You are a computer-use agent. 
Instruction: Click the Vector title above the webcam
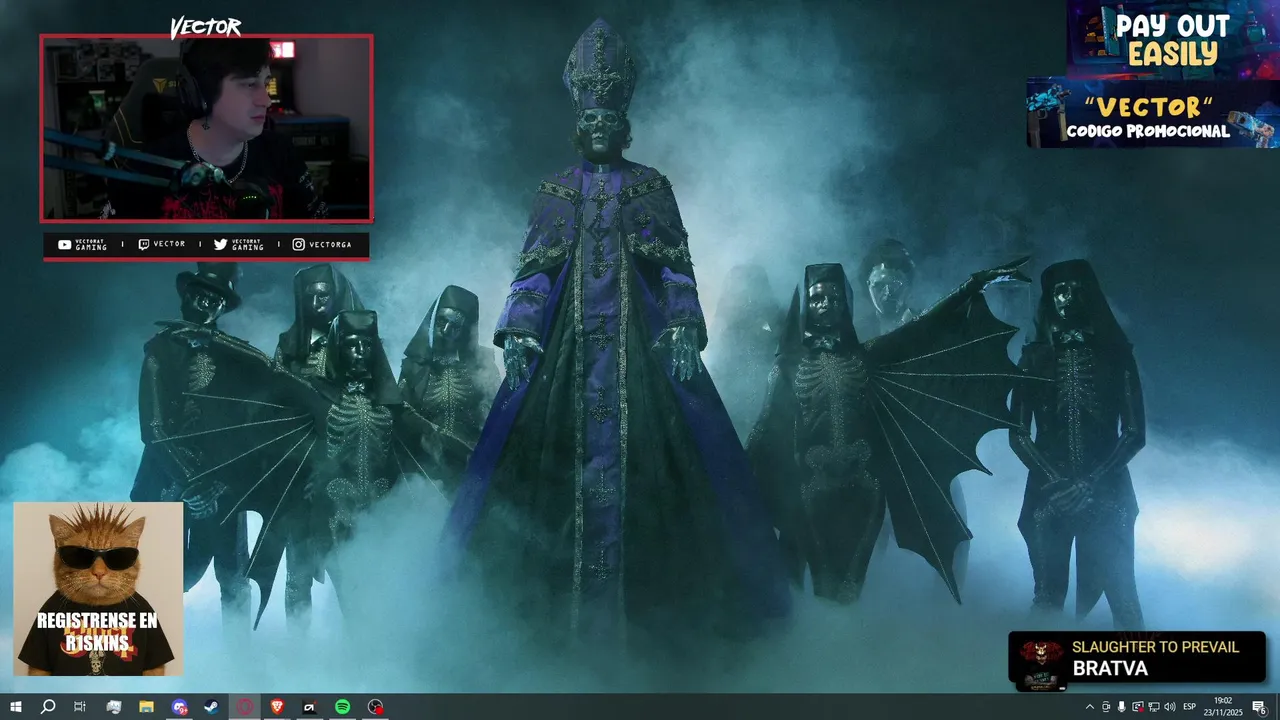click(x=205, y=27)
